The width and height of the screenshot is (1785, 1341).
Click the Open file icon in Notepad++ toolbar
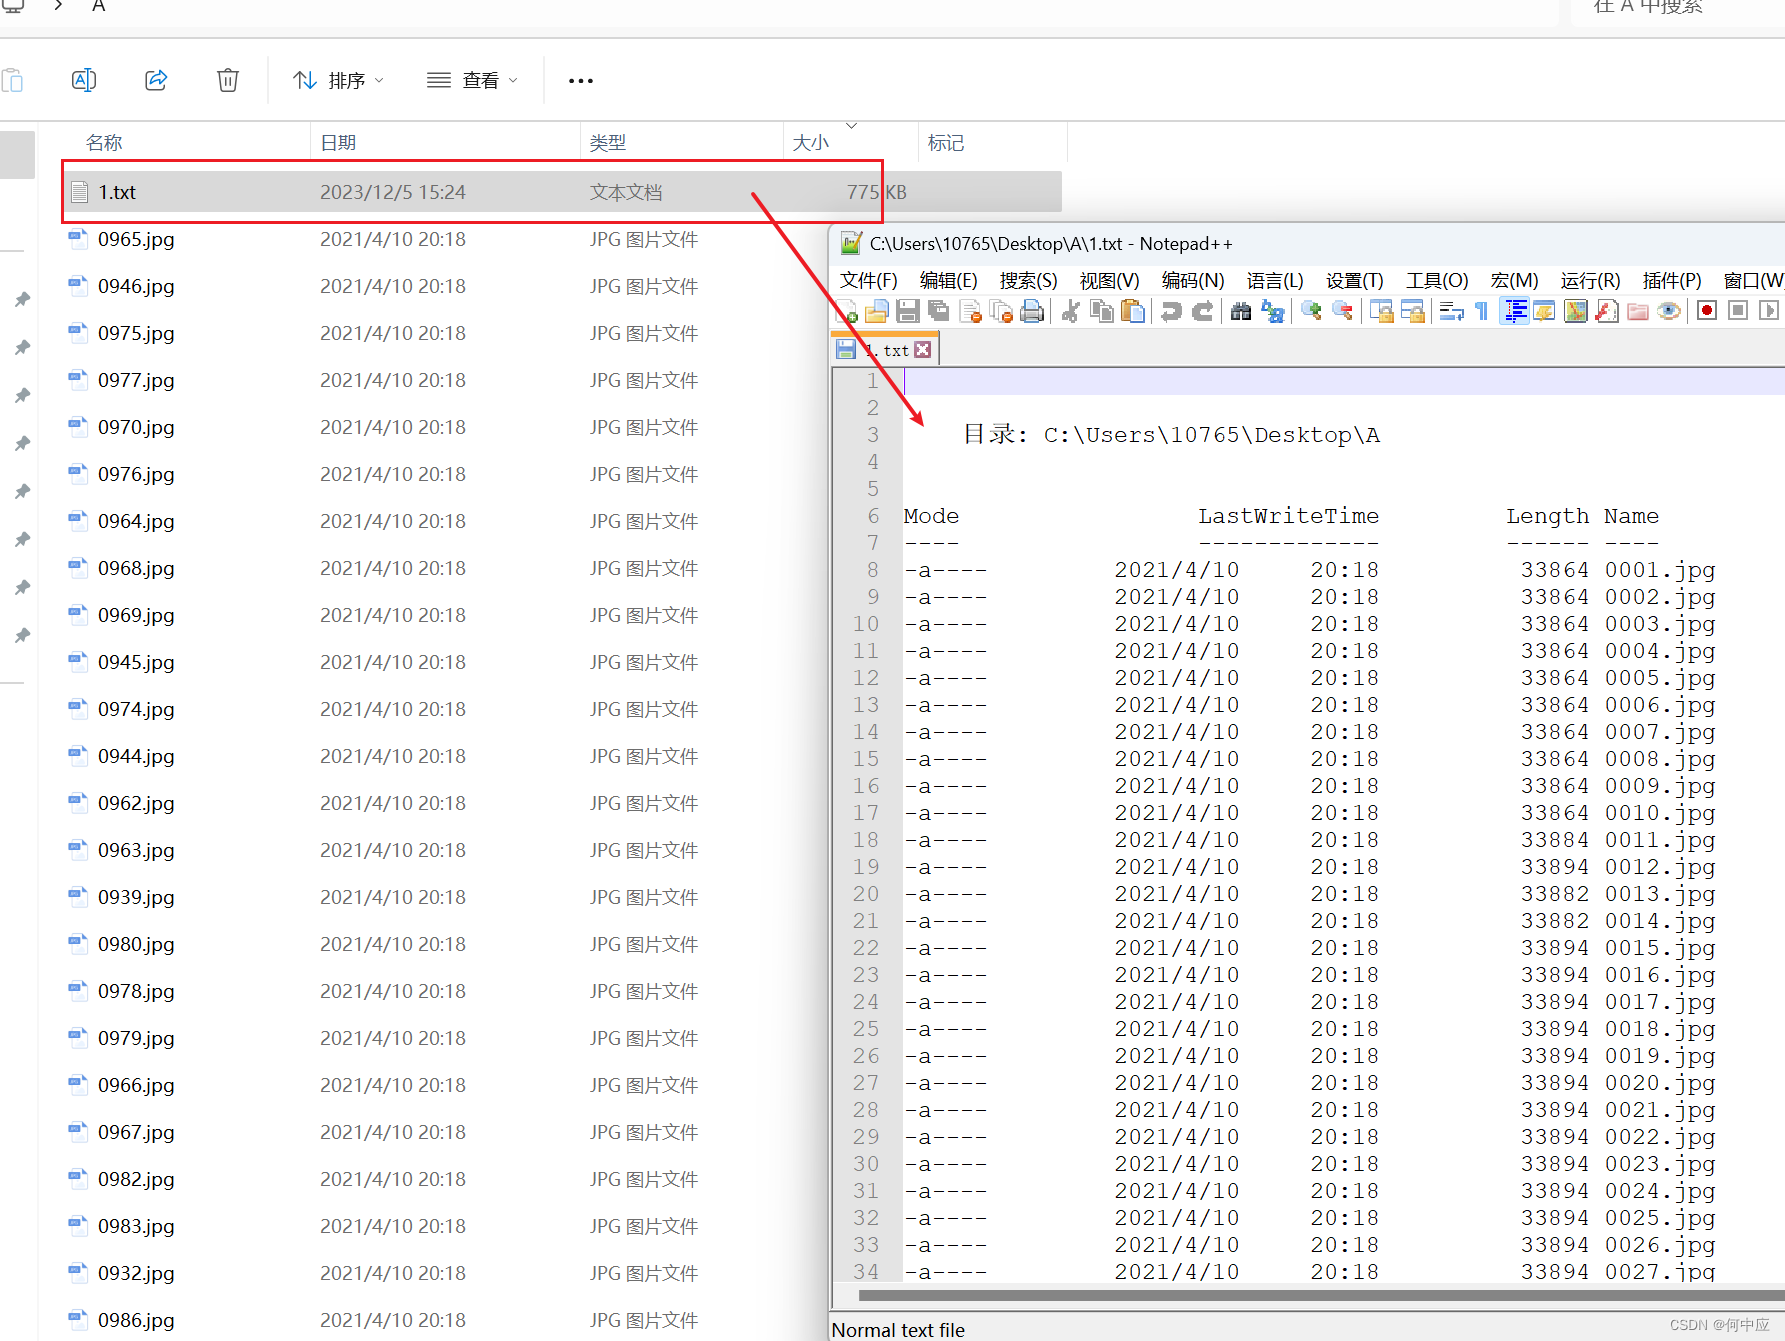pos(877,312)
